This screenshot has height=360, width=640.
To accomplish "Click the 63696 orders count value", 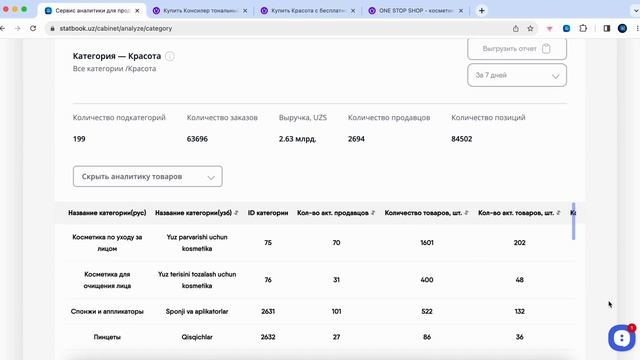I will click(x=197, y=139).
